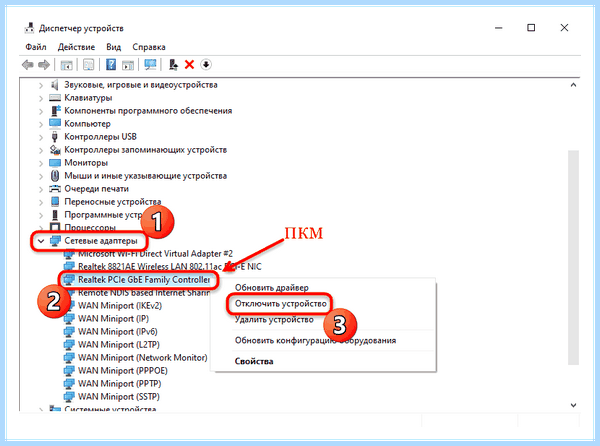Image resolution: width=600 pixels, height=446 pixels.
Task: Click the Компьютер icon
Action: [55, 124]
